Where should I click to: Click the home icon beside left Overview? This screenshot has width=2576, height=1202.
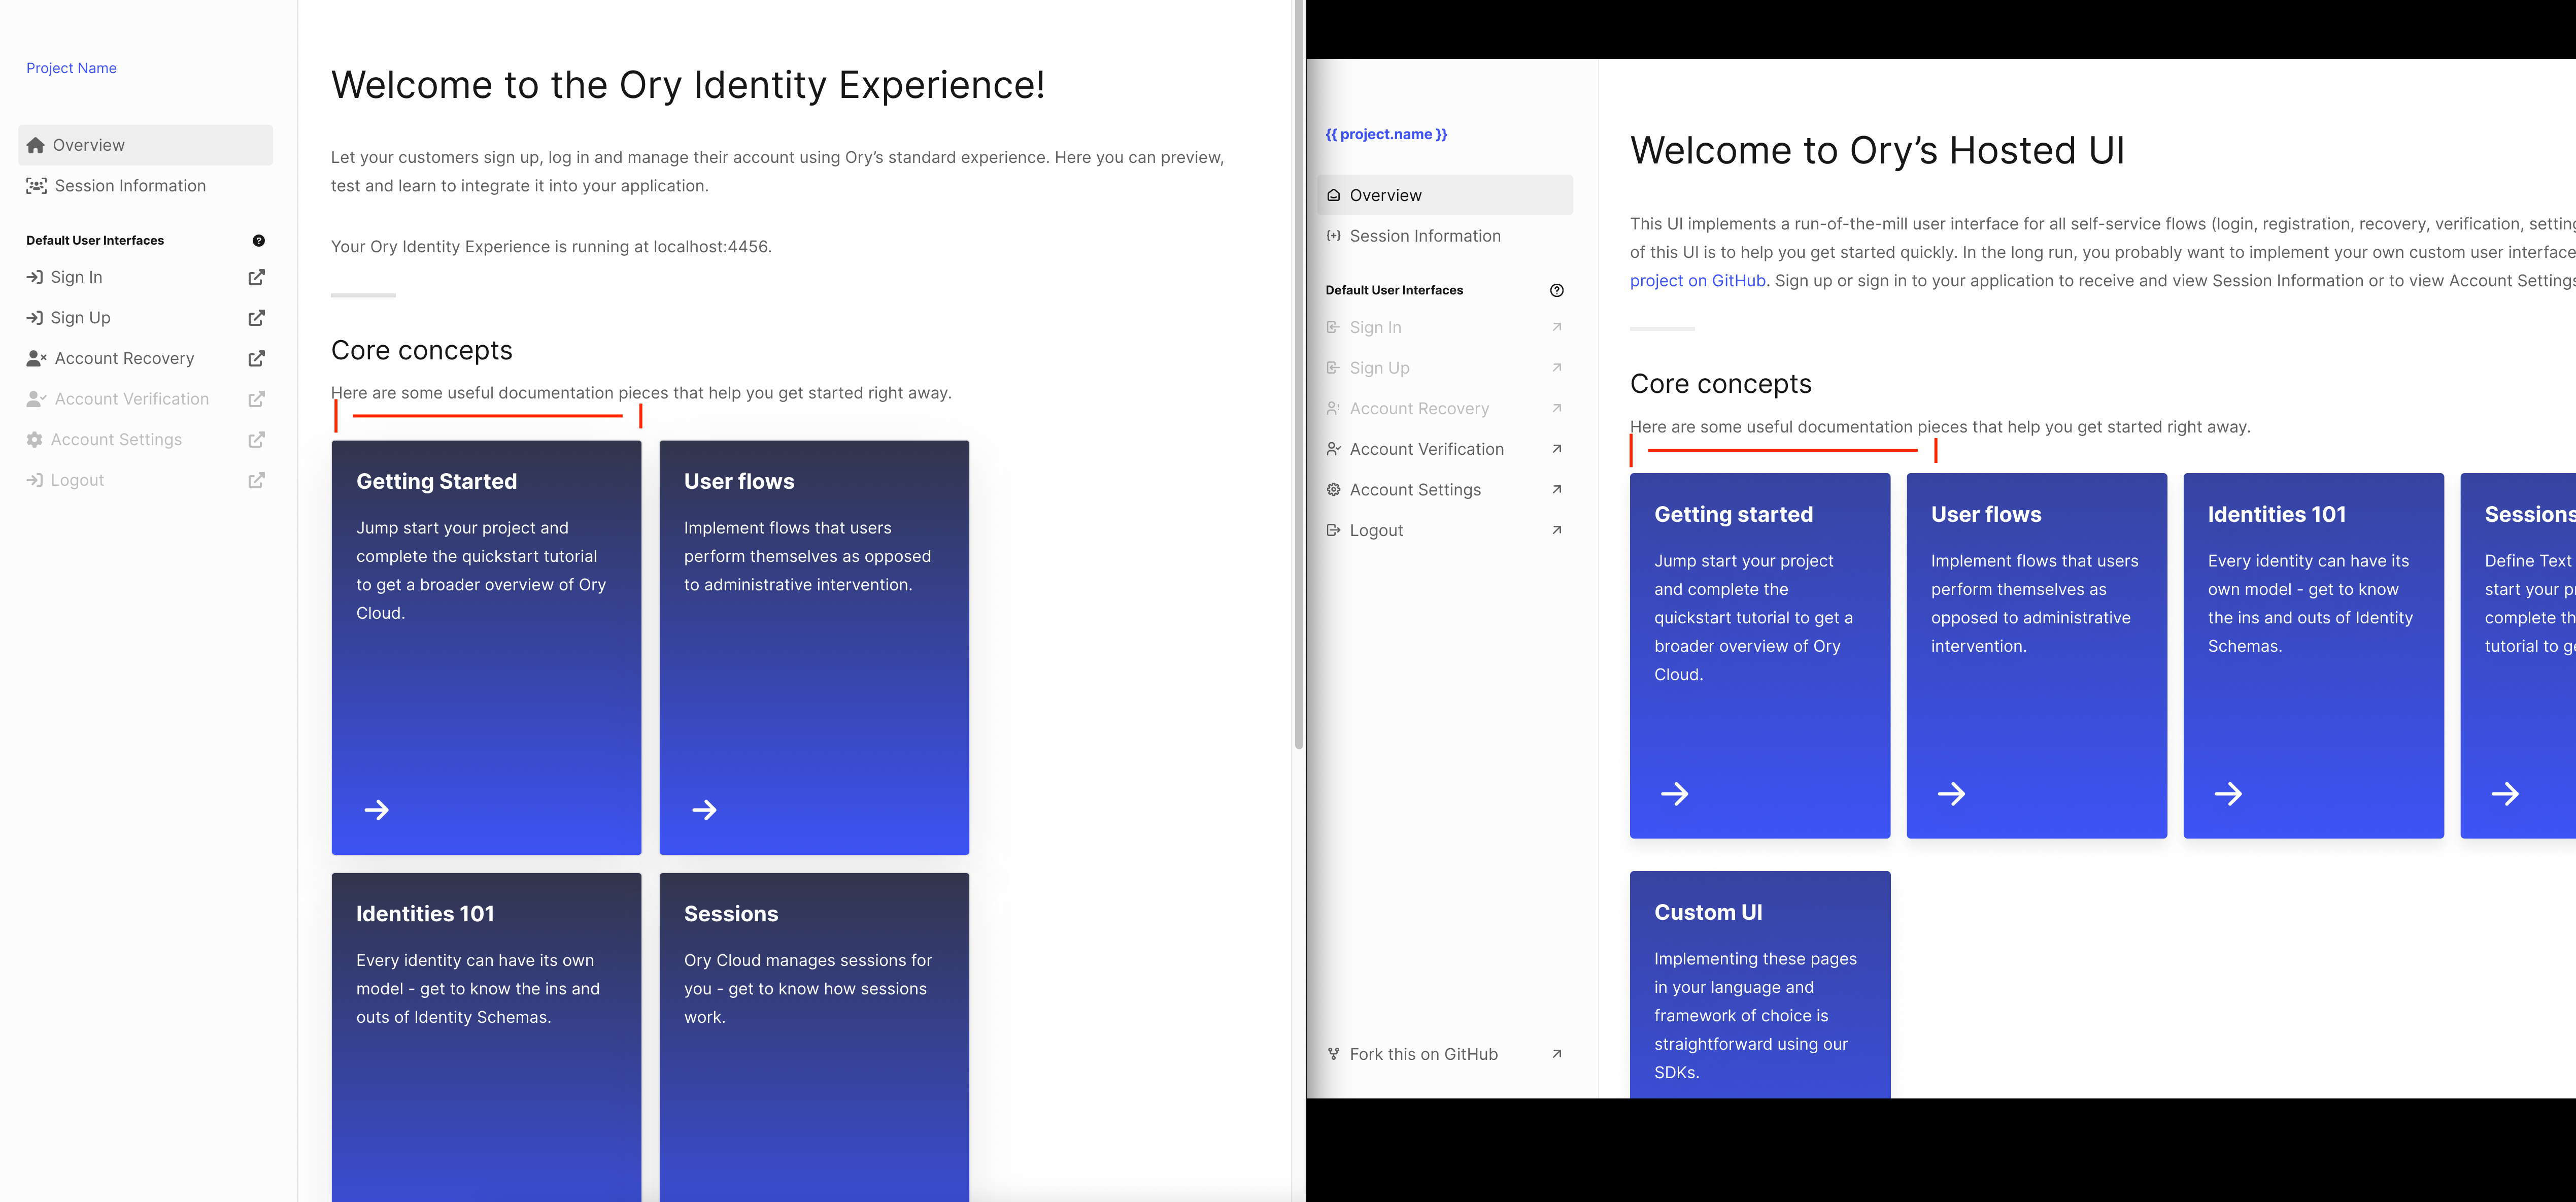pos(36,145)
